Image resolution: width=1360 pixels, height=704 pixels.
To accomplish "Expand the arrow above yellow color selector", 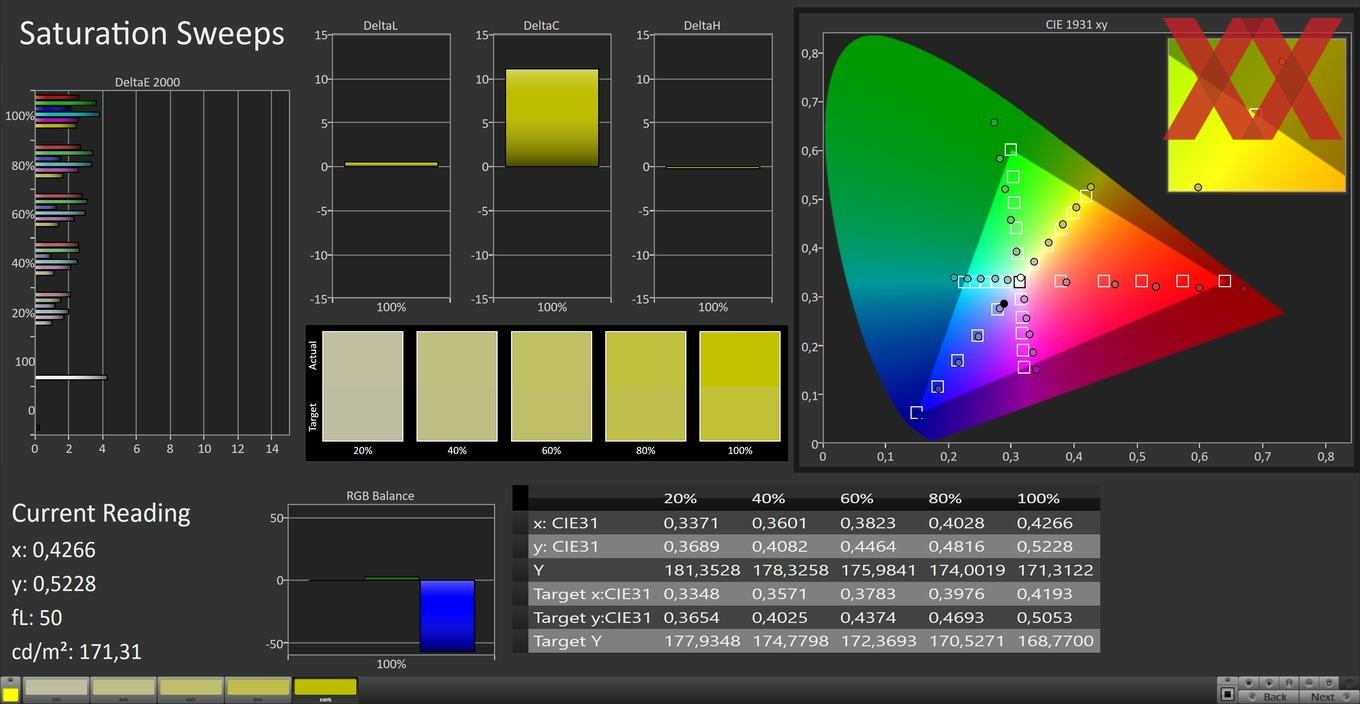I will (x=10, y=681).
